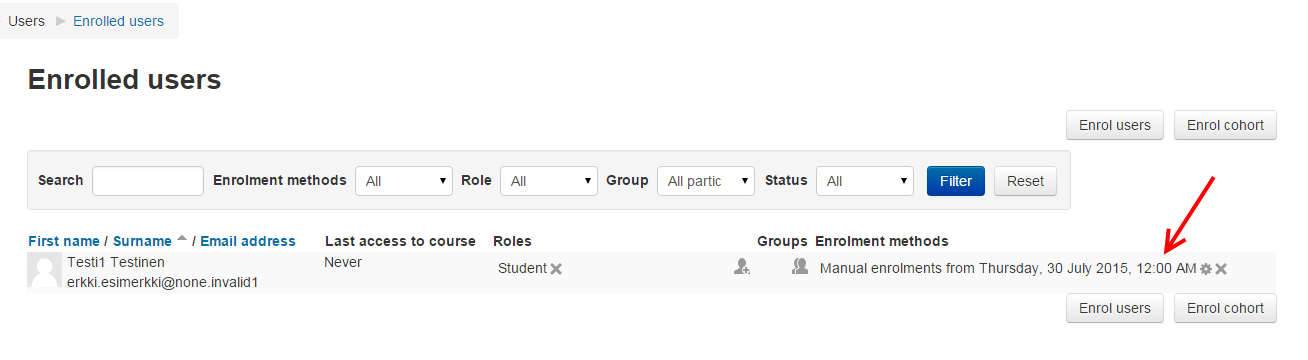
Task: Open the Status filter dropdown
Action: point(865,181)
